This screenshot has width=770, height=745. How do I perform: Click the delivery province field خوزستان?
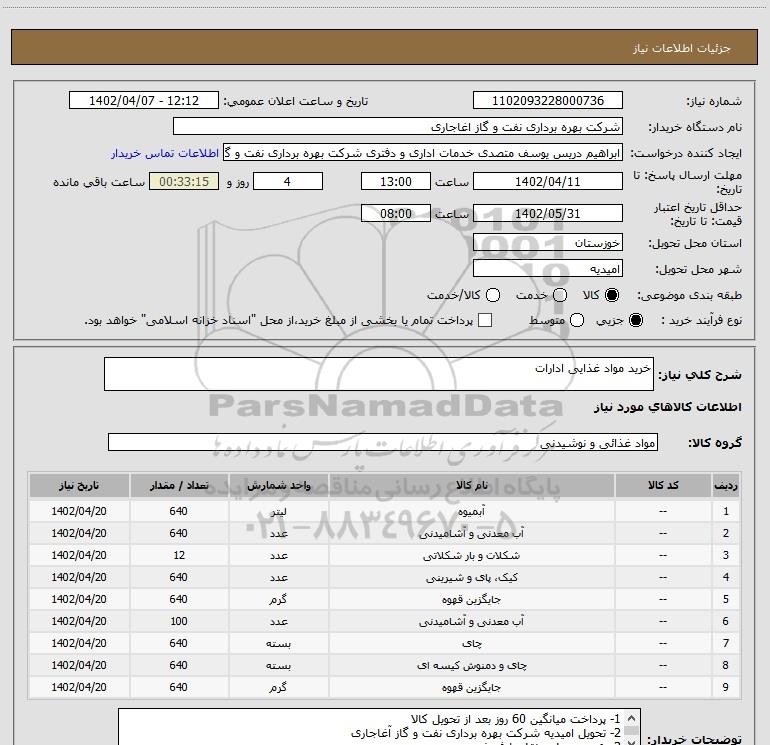coord(548,243)
